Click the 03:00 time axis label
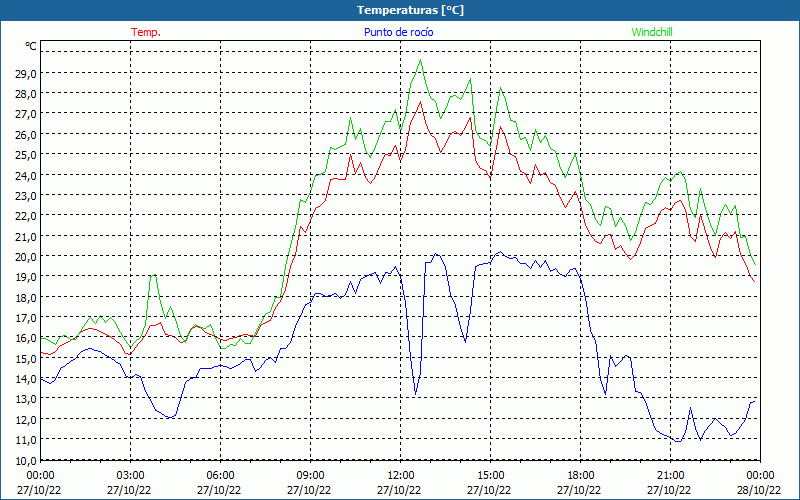Screen dimensions: 800x500 pyautogui.click(x=130, y=476)
